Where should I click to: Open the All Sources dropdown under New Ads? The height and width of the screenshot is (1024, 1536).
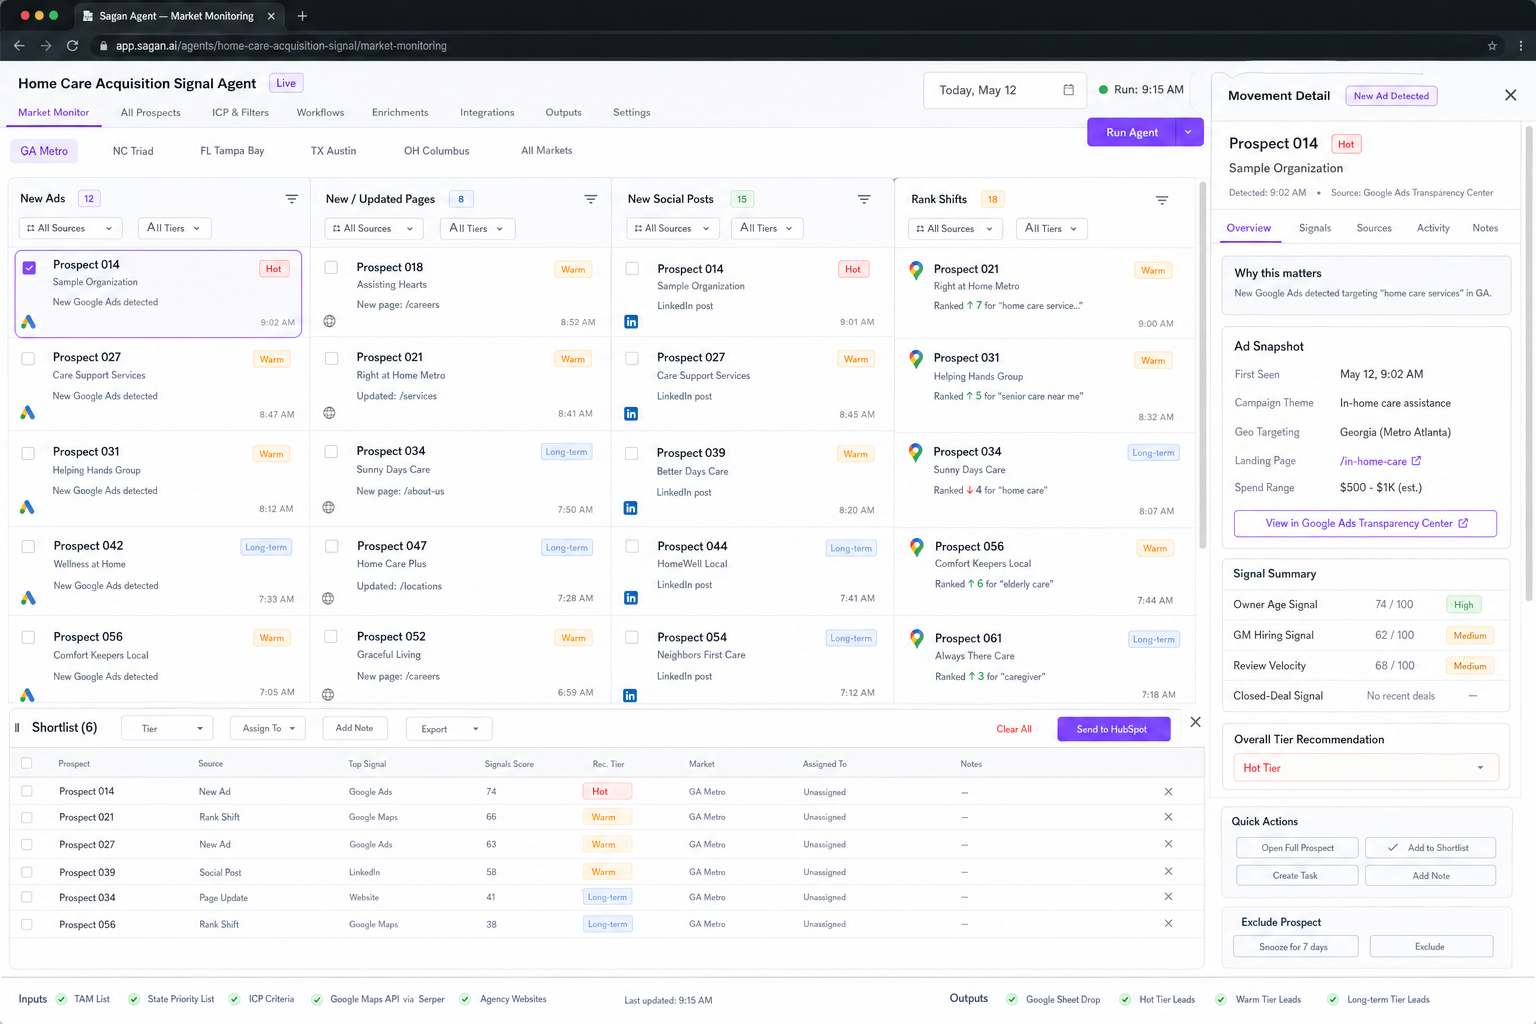click(71, 228)
